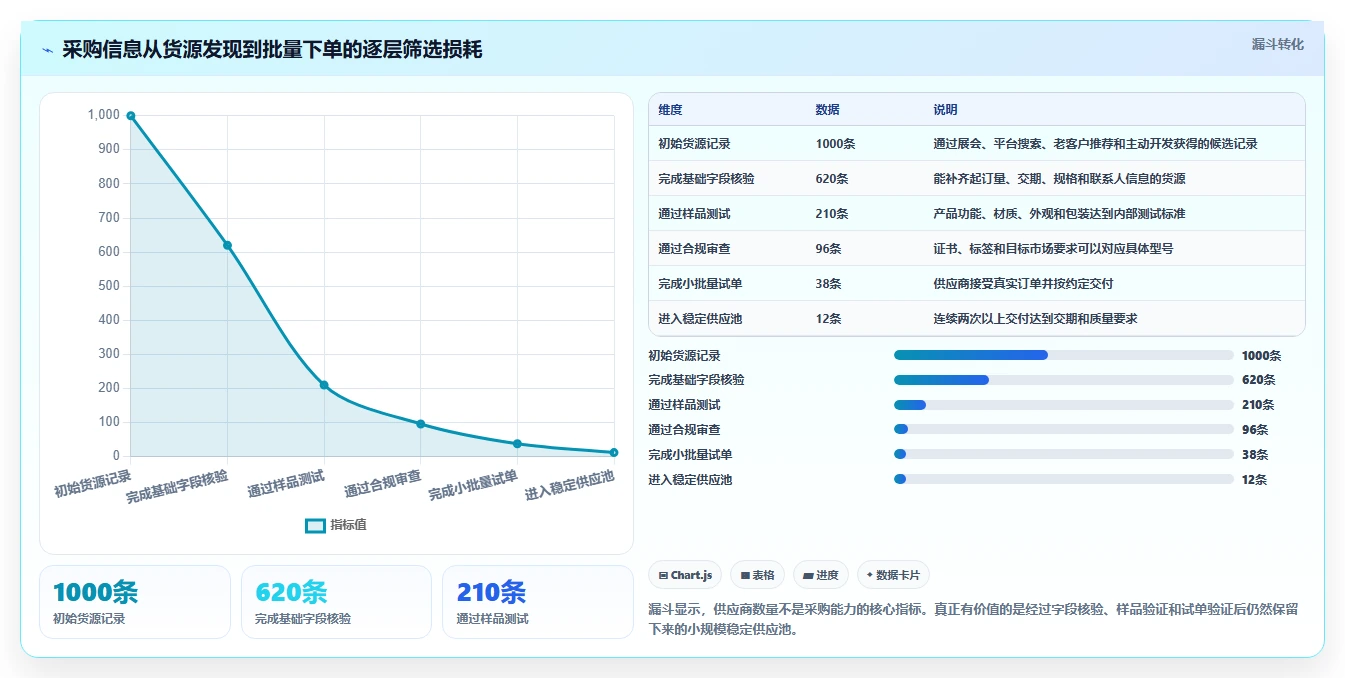Click the description 供应商接受真实订单并按约定交付
This screenshot has height=678, width=1345.
point(1023,284)
